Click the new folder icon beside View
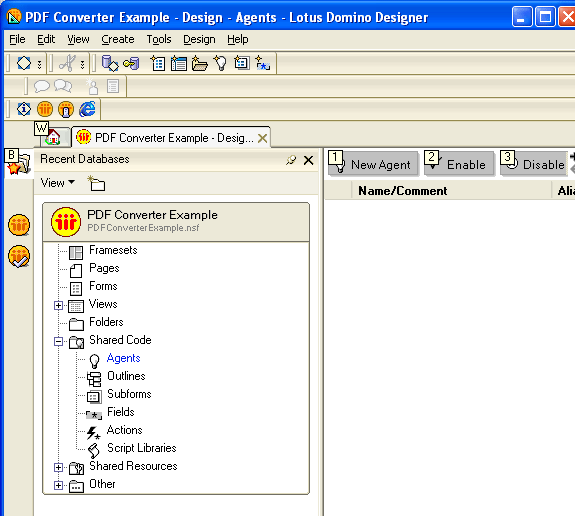 click(x=96, y=183)
